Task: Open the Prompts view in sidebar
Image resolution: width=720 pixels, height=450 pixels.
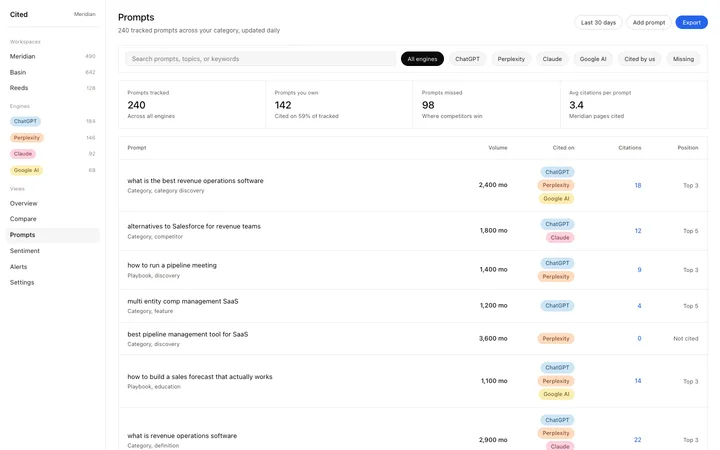Action: tap(52, 235)
